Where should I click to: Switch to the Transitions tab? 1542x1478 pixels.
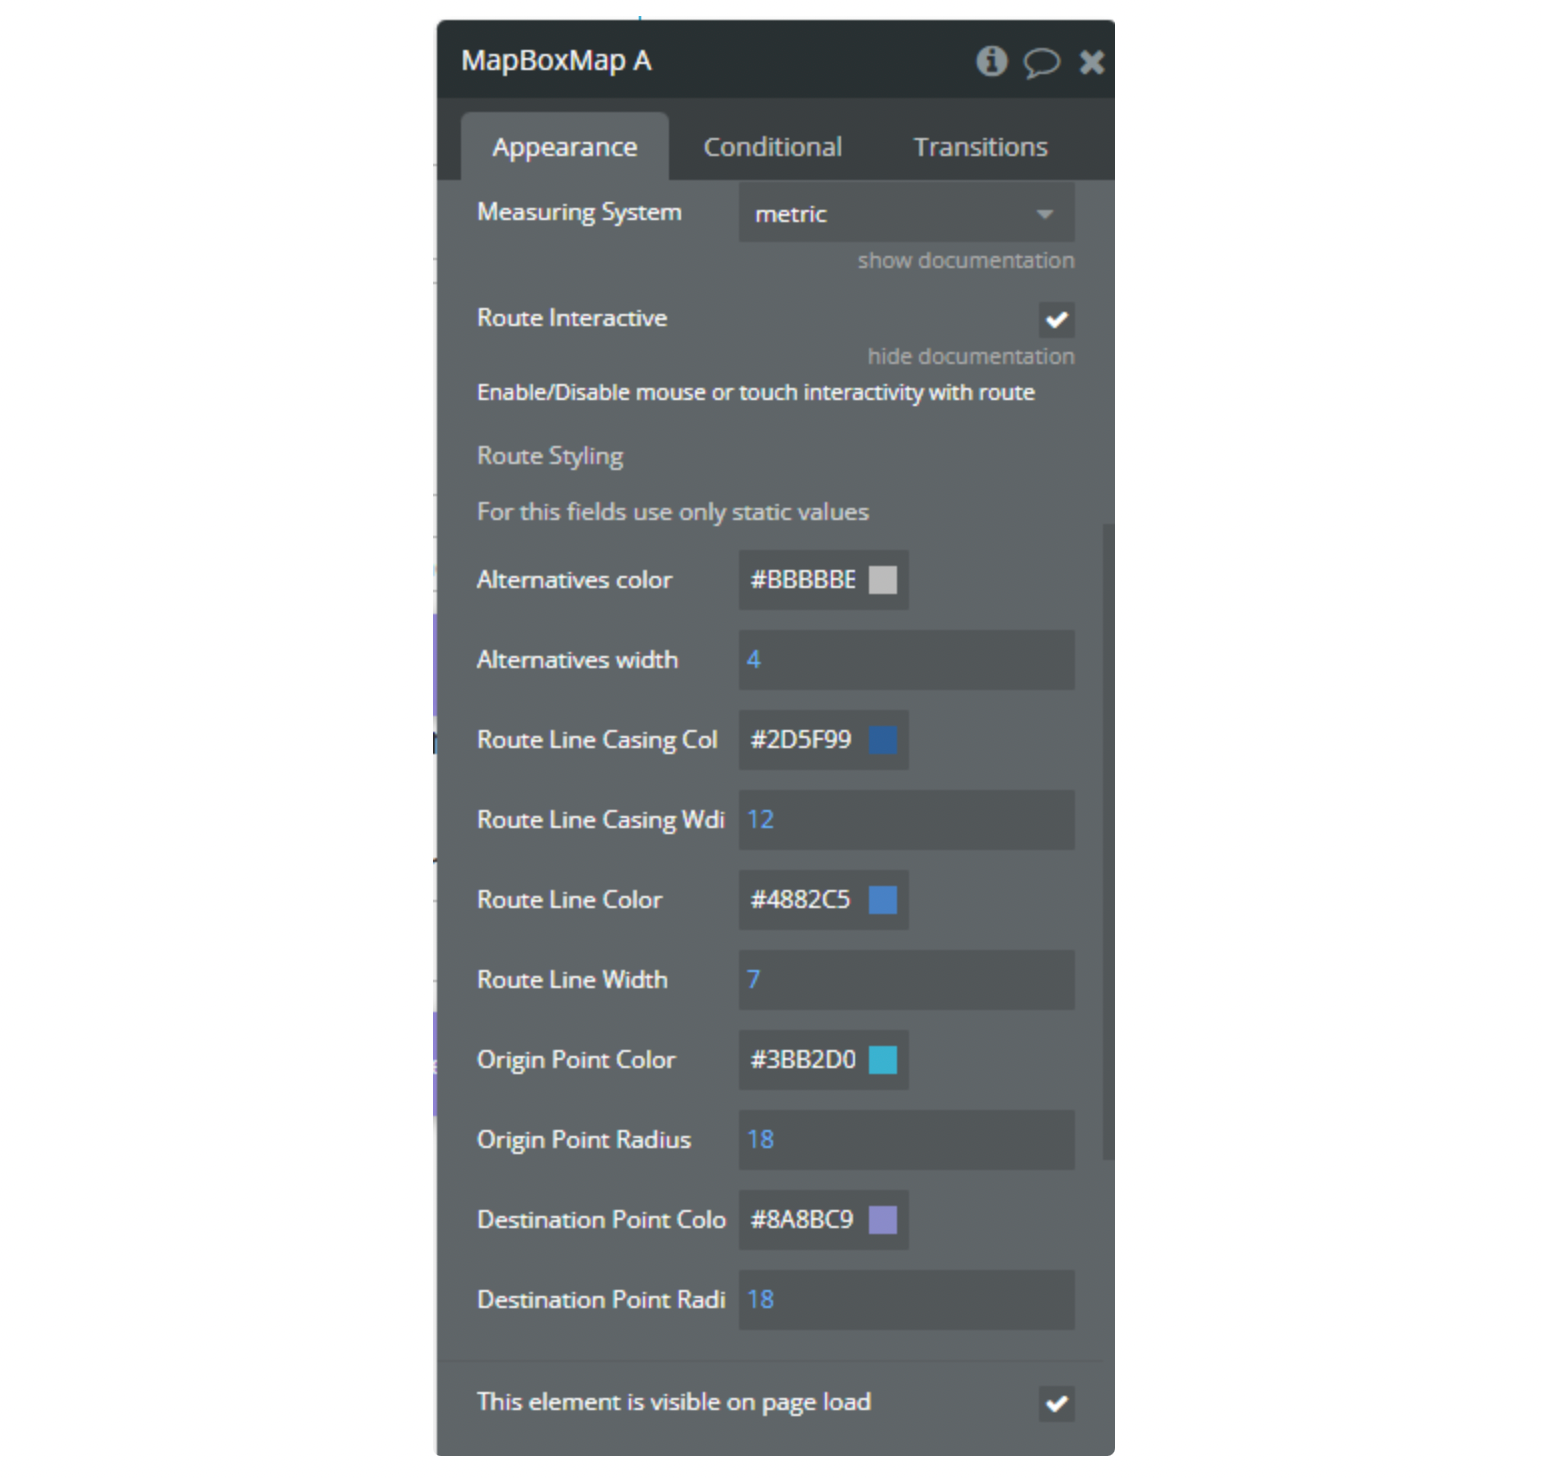point(979,146)
